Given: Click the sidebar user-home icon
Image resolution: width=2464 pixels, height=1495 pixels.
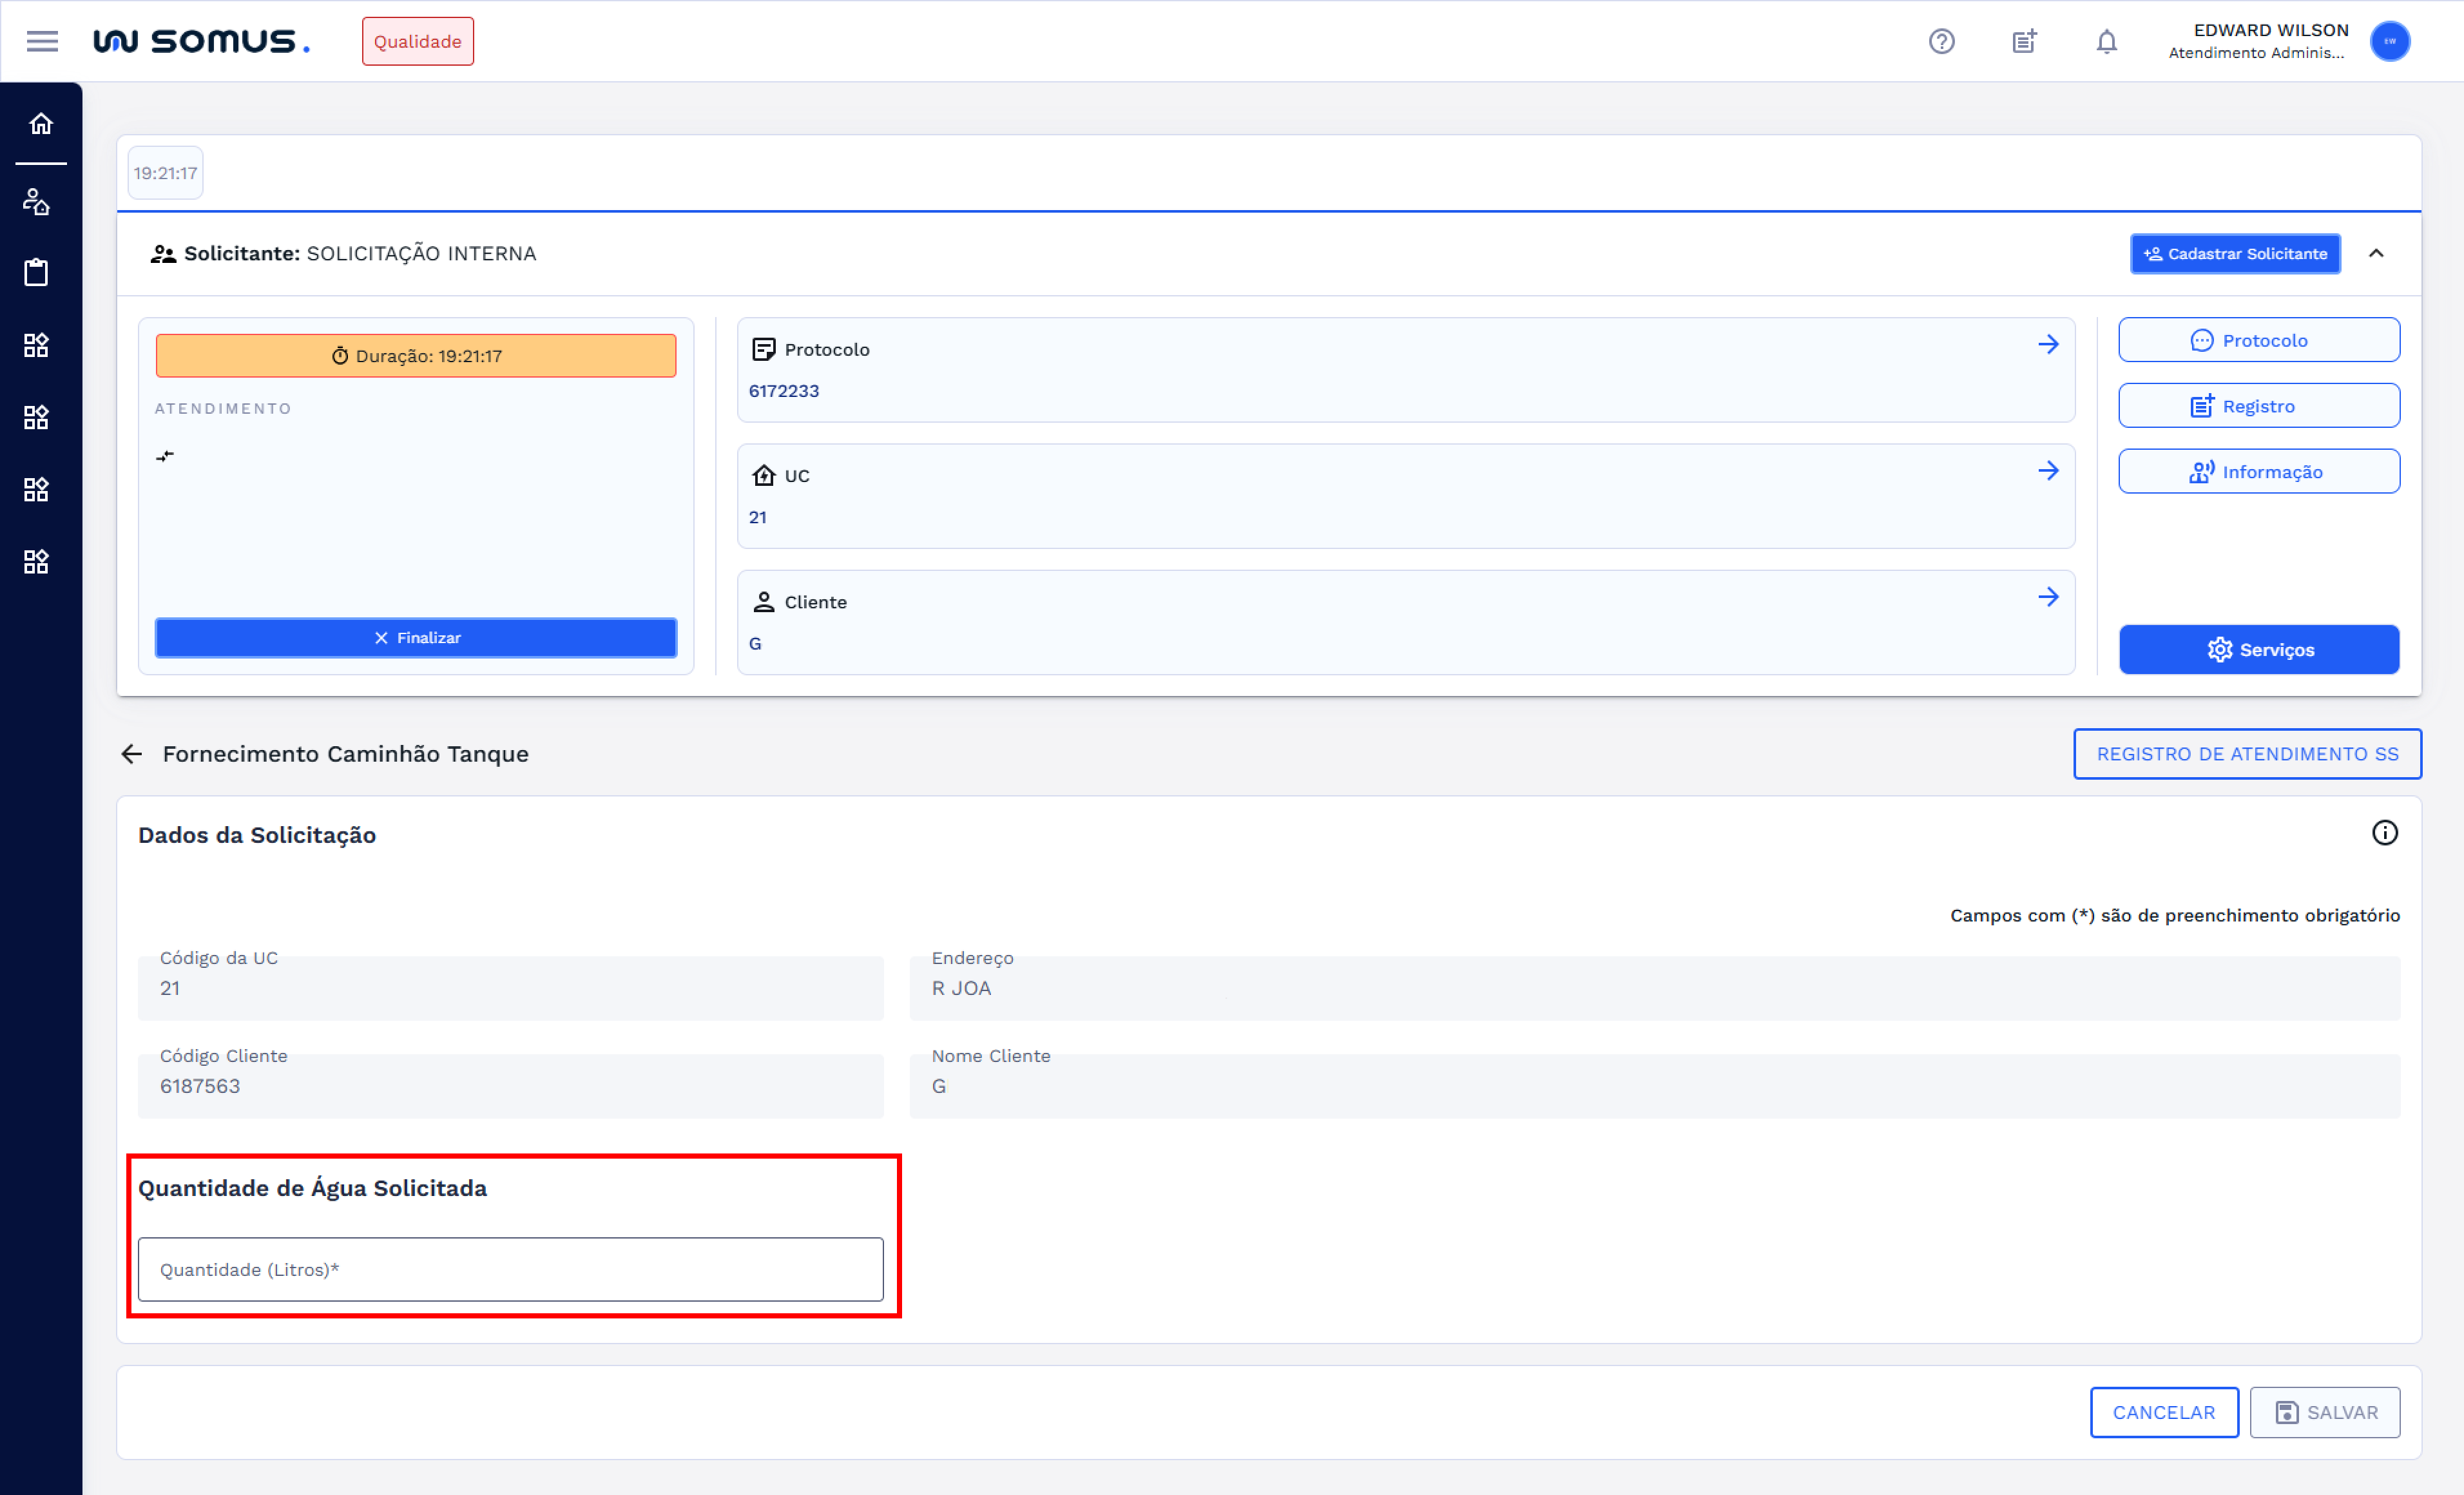Looking at the screenshot, I should click(36, 202).
